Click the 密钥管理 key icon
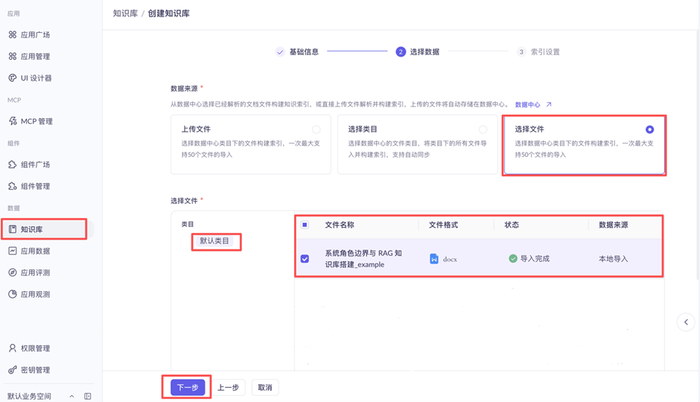 [x=12, y=370]
